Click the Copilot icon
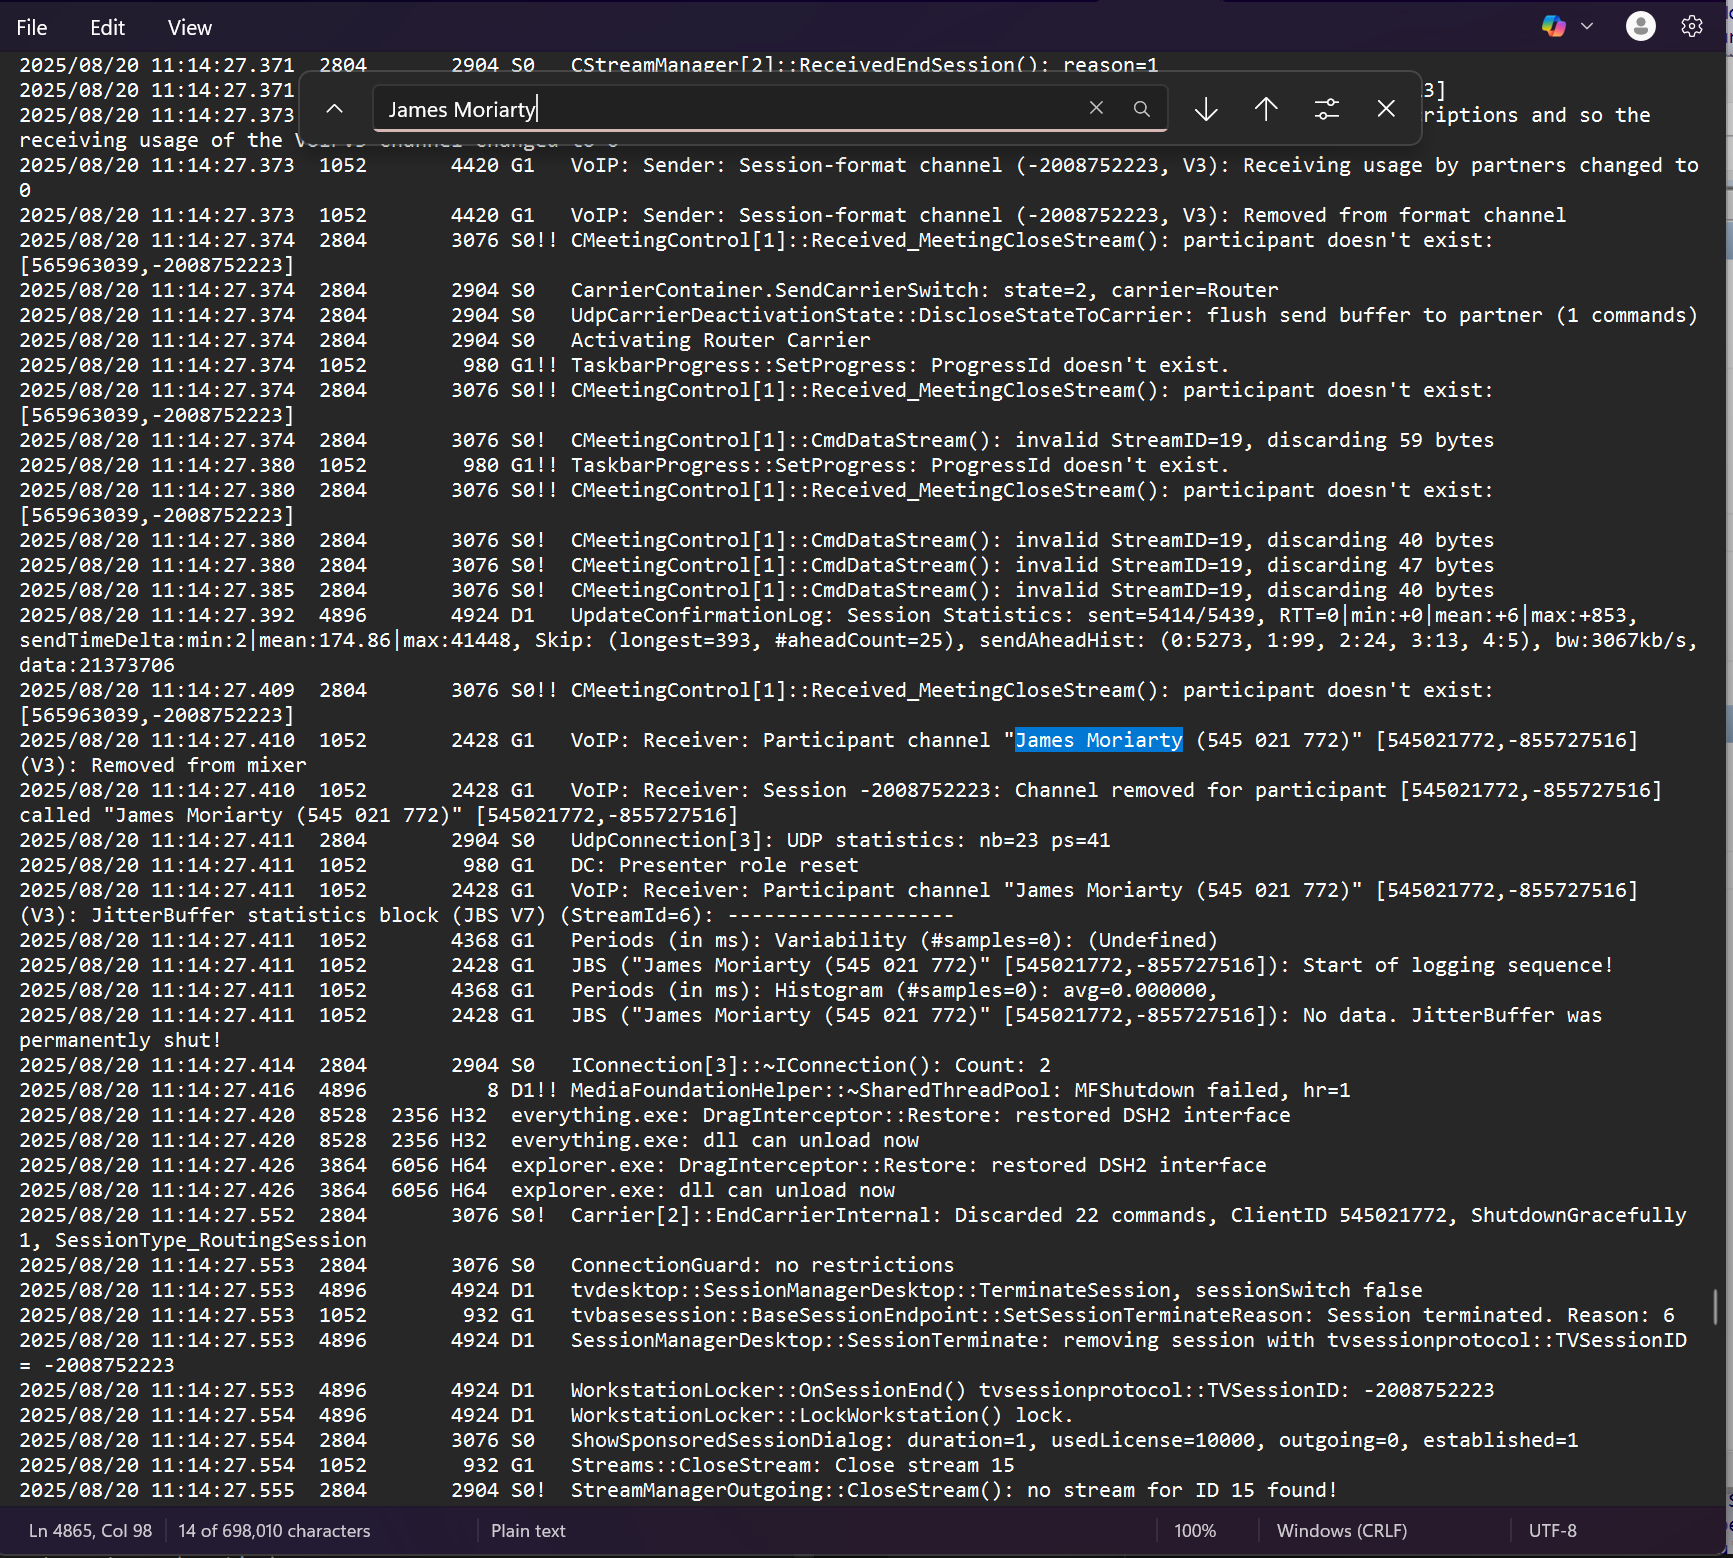Viewport: 1733px width, 1558px height. point(1553,27)
